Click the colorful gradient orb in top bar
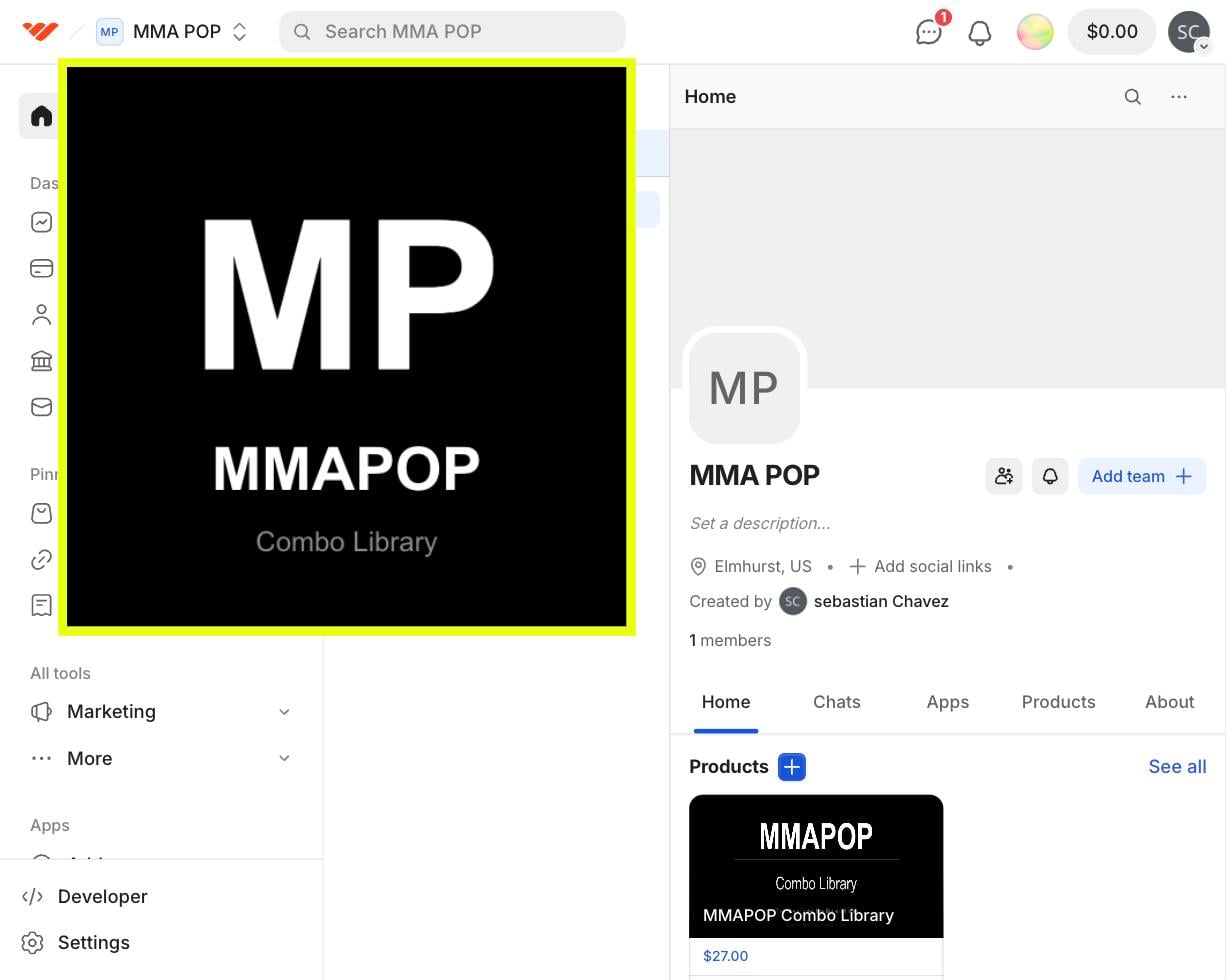The width and height of the screenshot is (1226, 980). click(x=1035, y=32)
